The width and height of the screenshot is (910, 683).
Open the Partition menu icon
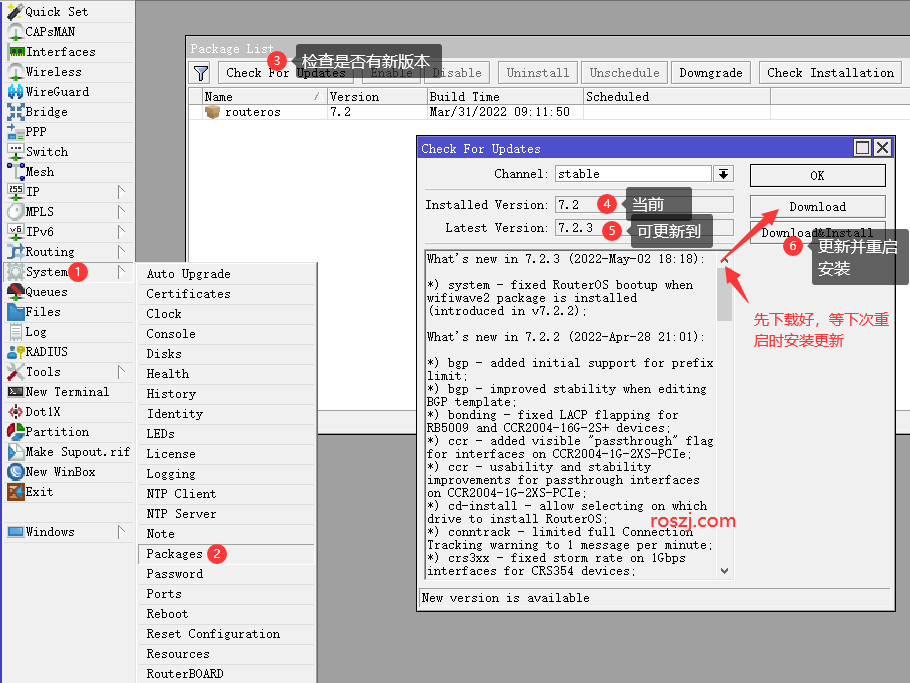[15, 432]
